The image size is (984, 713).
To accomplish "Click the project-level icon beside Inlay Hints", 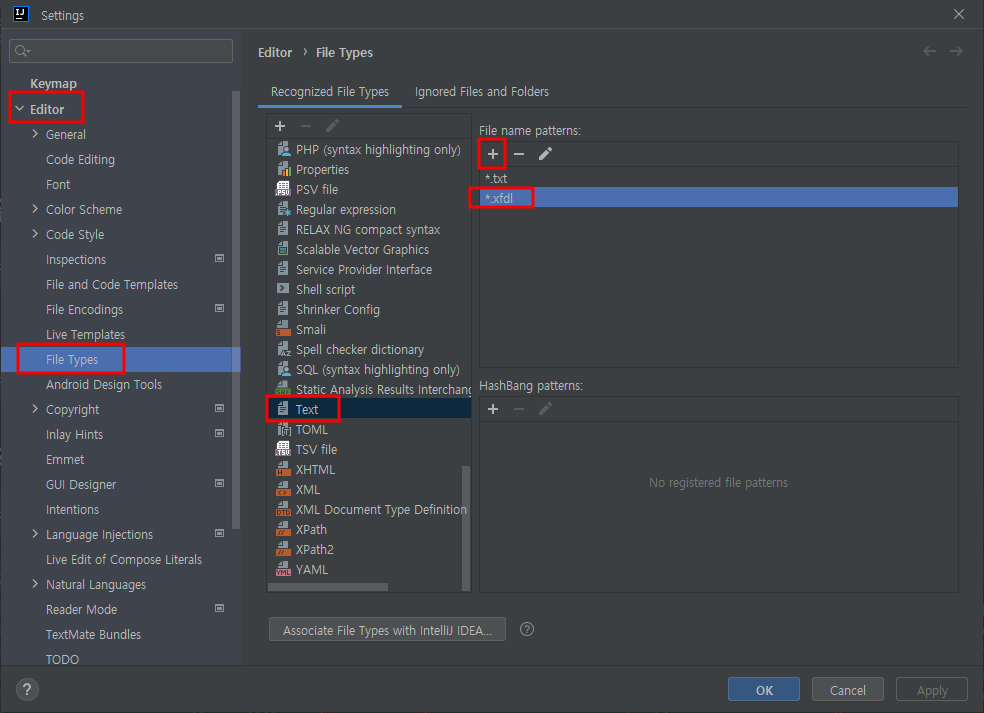I will 220,433.
